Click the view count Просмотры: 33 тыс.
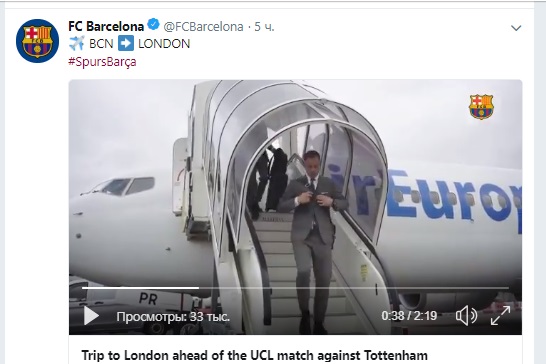This screenshot has width=546, height=364. click(x=173, y=317)
